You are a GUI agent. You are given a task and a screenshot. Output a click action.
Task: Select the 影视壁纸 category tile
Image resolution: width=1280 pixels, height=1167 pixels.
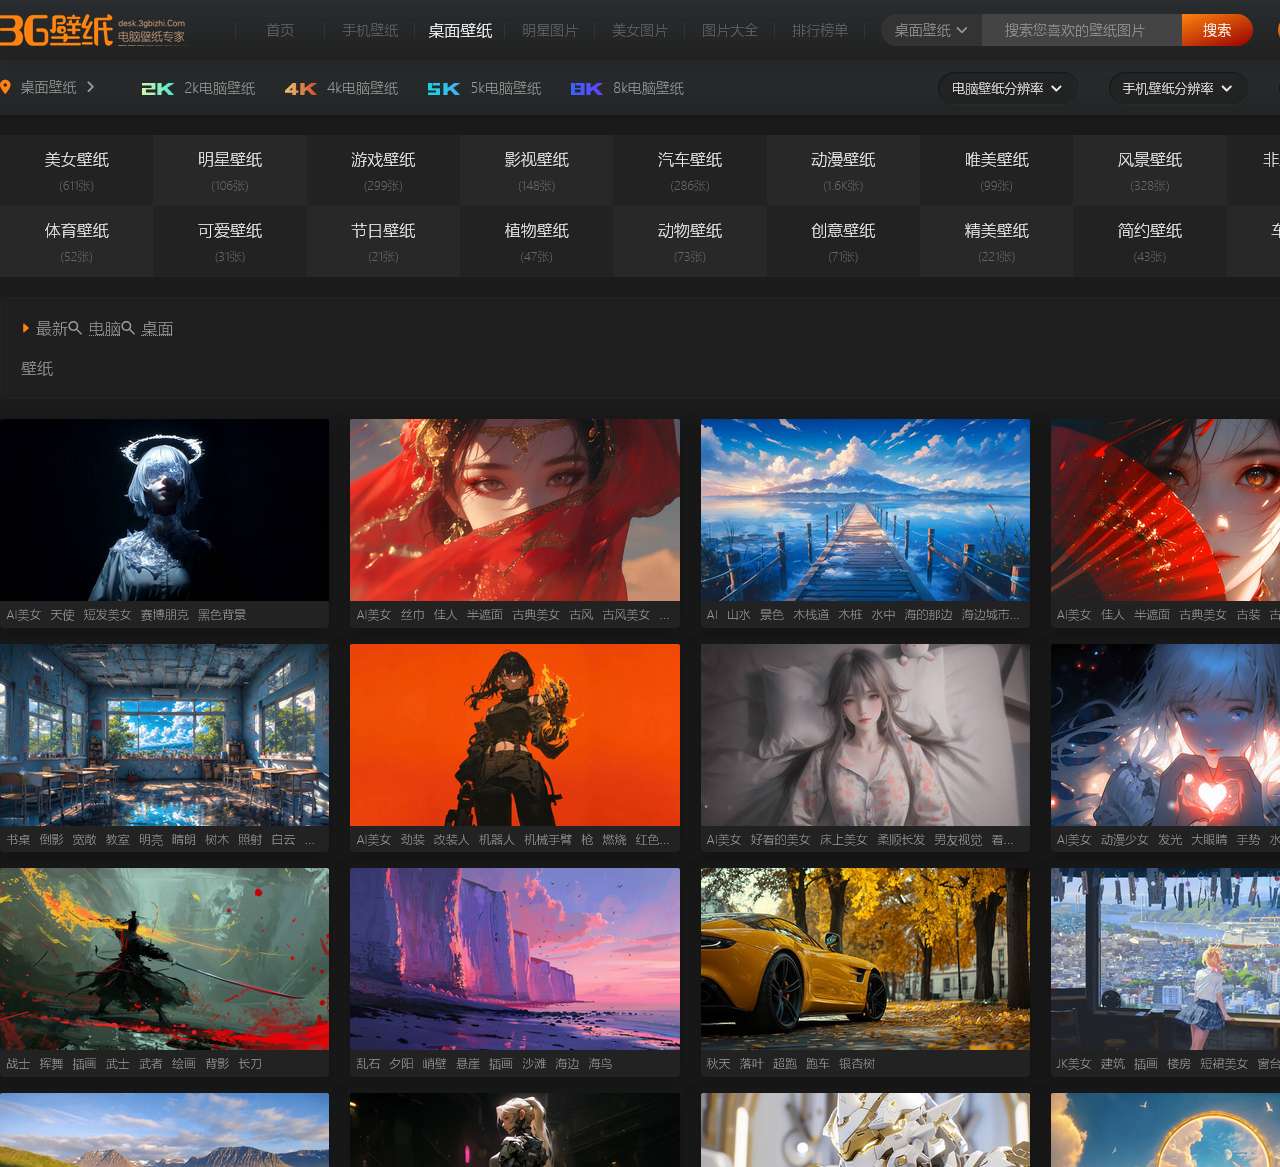click(537, 170)
